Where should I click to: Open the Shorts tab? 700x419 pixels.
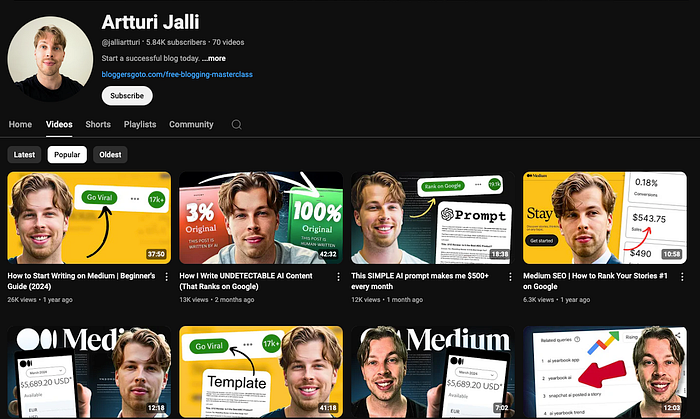tap(98, 124)
